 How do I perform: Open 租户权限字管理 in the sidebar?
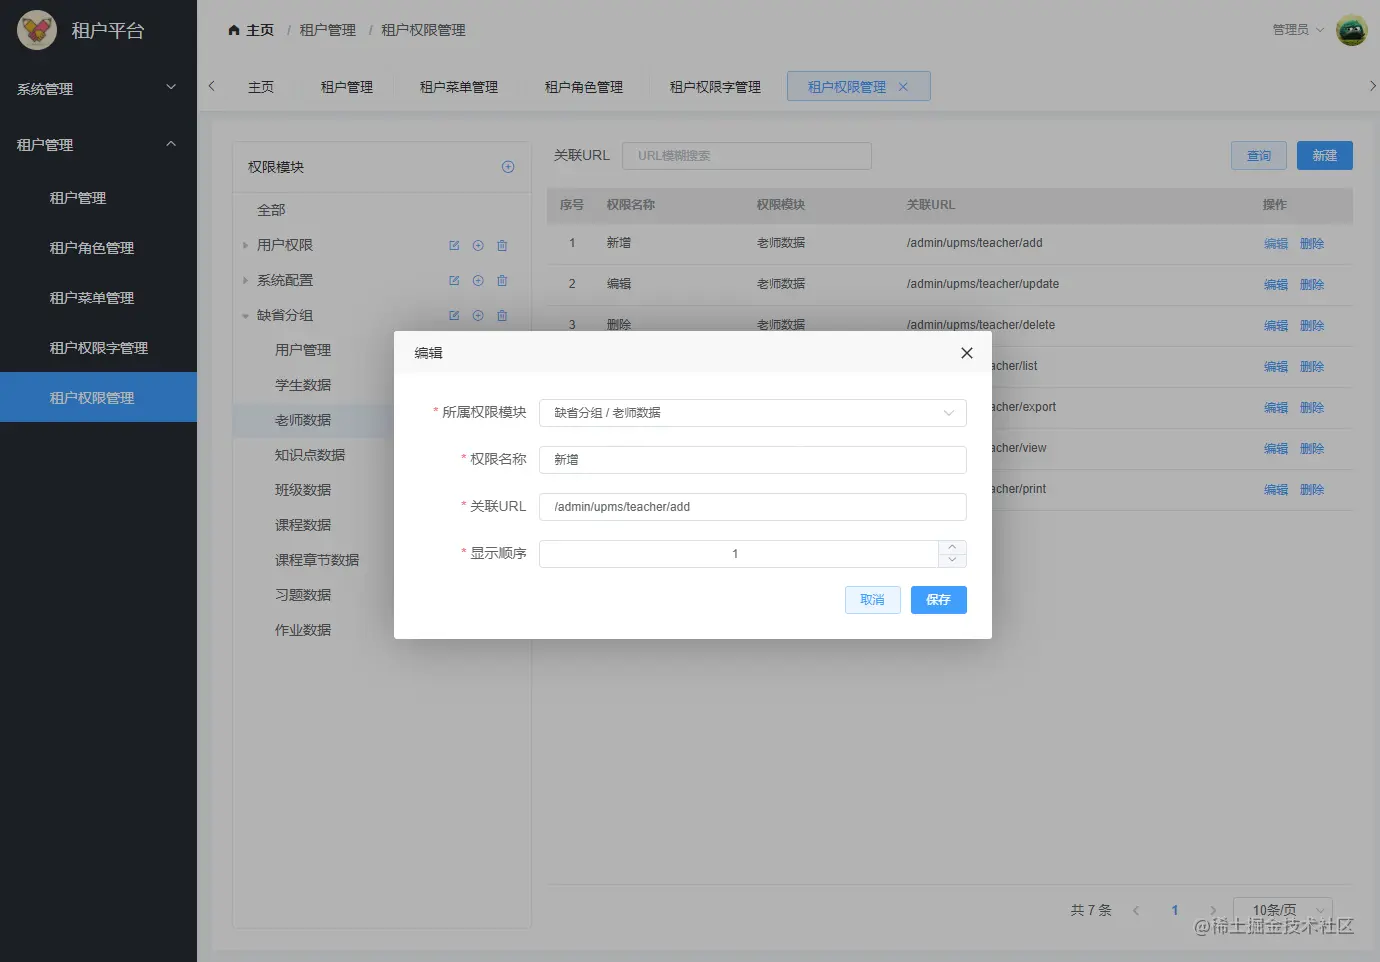[98, 348]
